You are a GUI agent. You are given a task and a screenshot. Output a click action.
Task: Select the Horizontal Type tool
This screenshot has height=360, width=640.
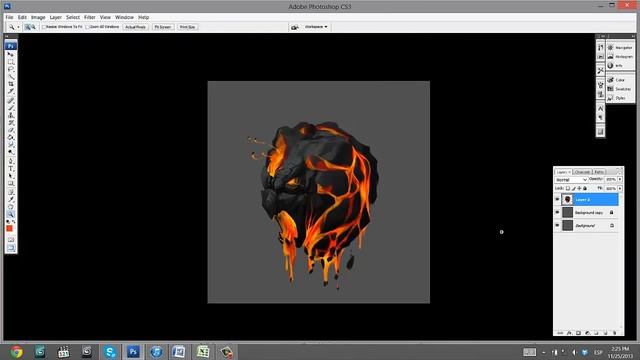coord(11,168)
